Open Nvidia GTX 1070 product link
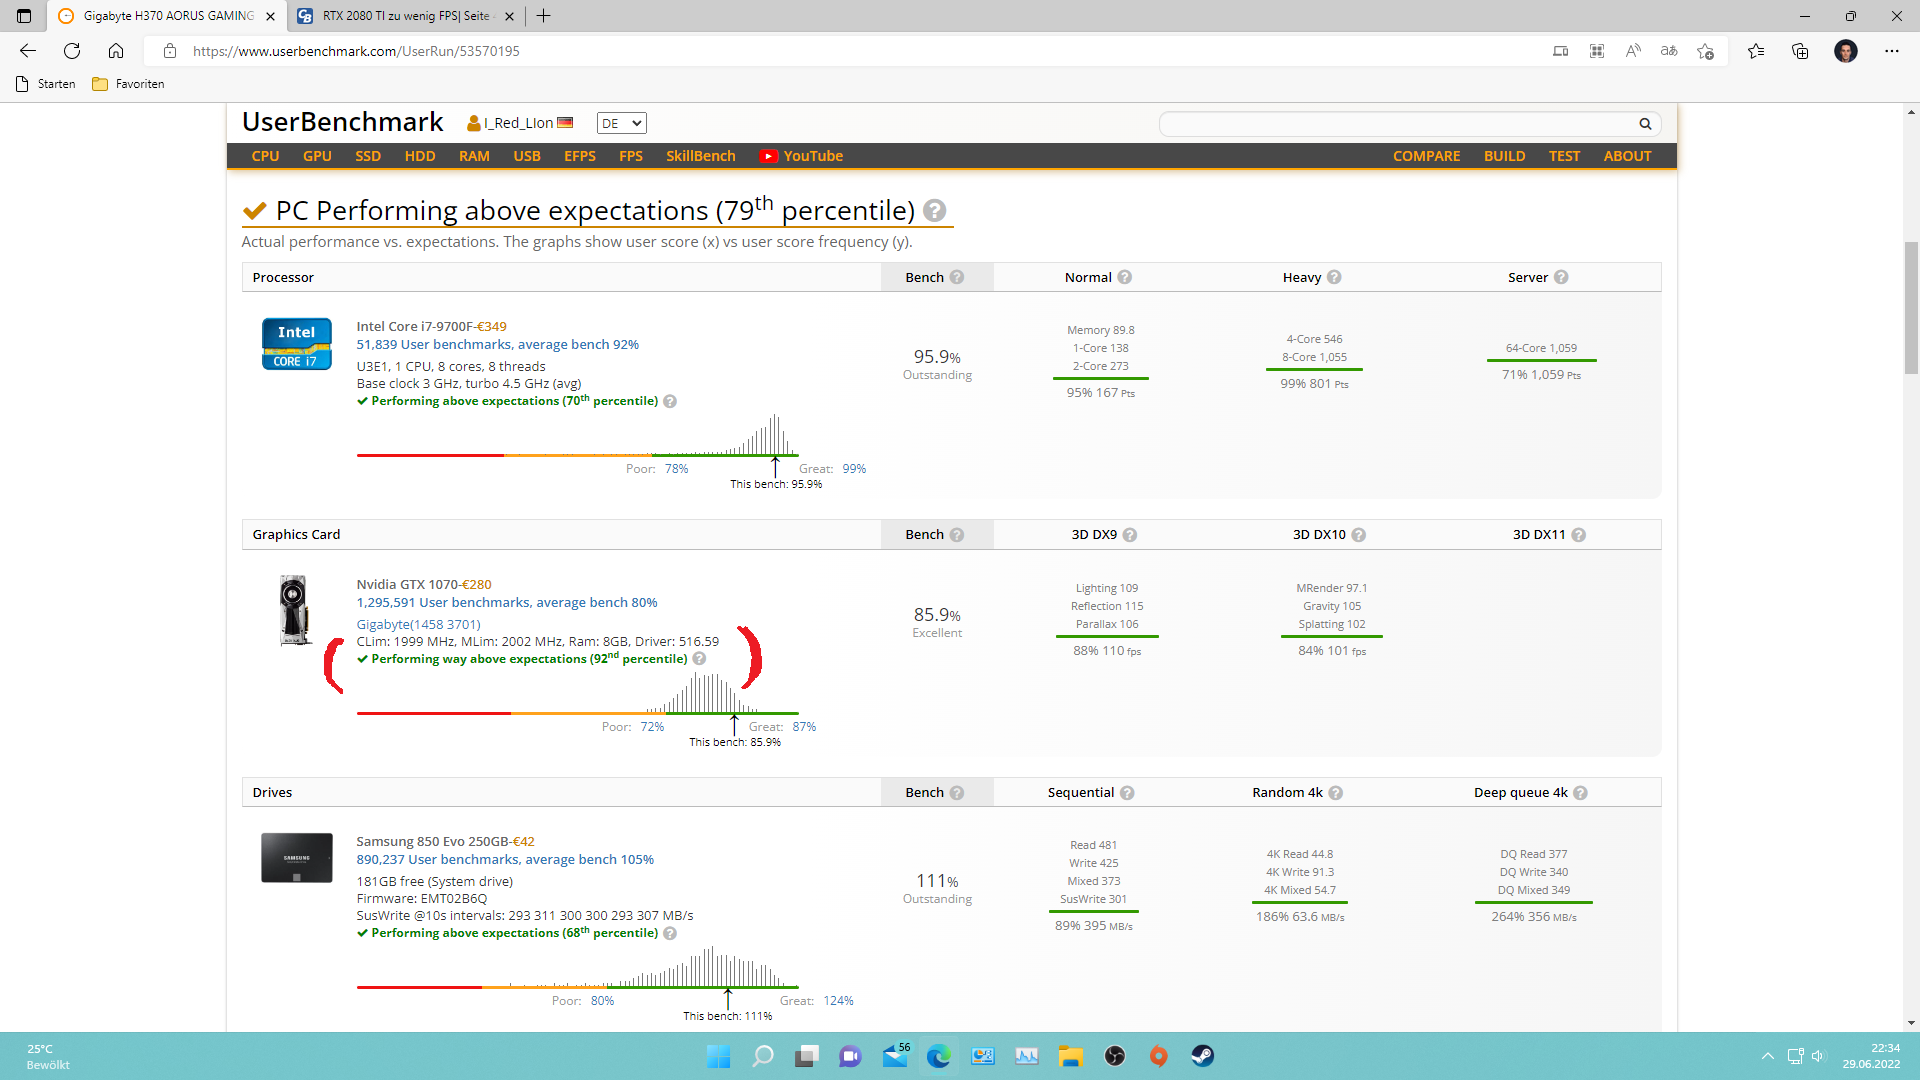Viewport: 1920px width, 1080px height. [x=407, y=584]
